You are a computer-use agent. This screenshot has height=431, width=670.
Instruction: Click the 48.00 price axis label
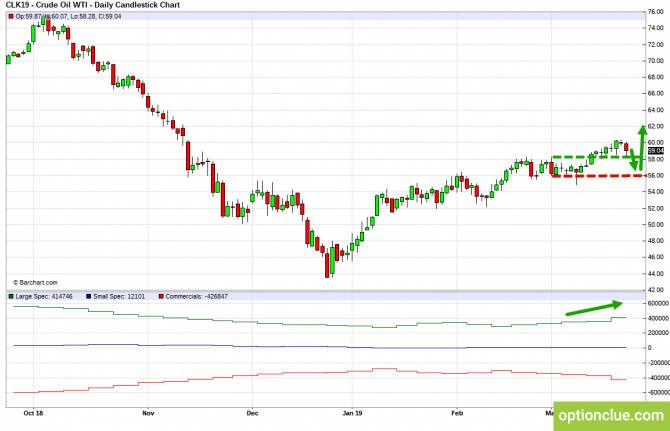655,240
